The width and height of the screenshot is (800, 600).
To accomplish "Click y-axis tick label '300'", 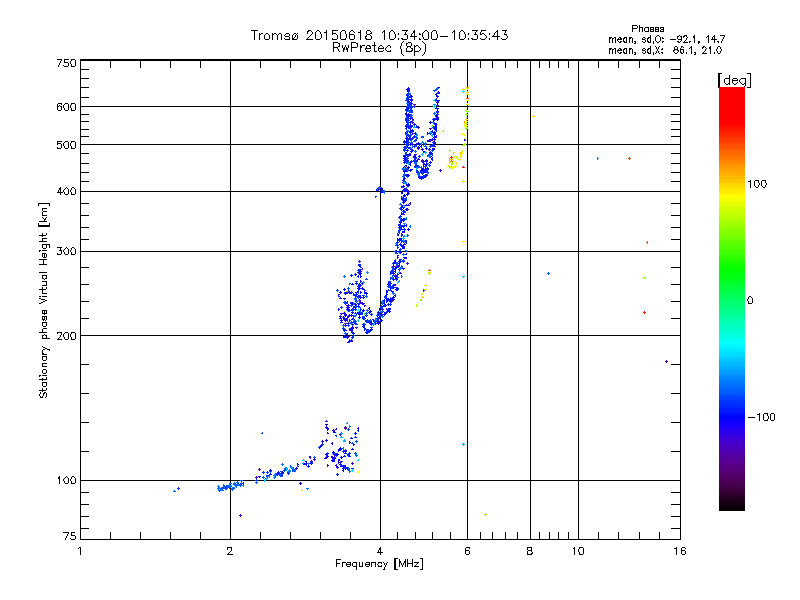I will point(66,252).
